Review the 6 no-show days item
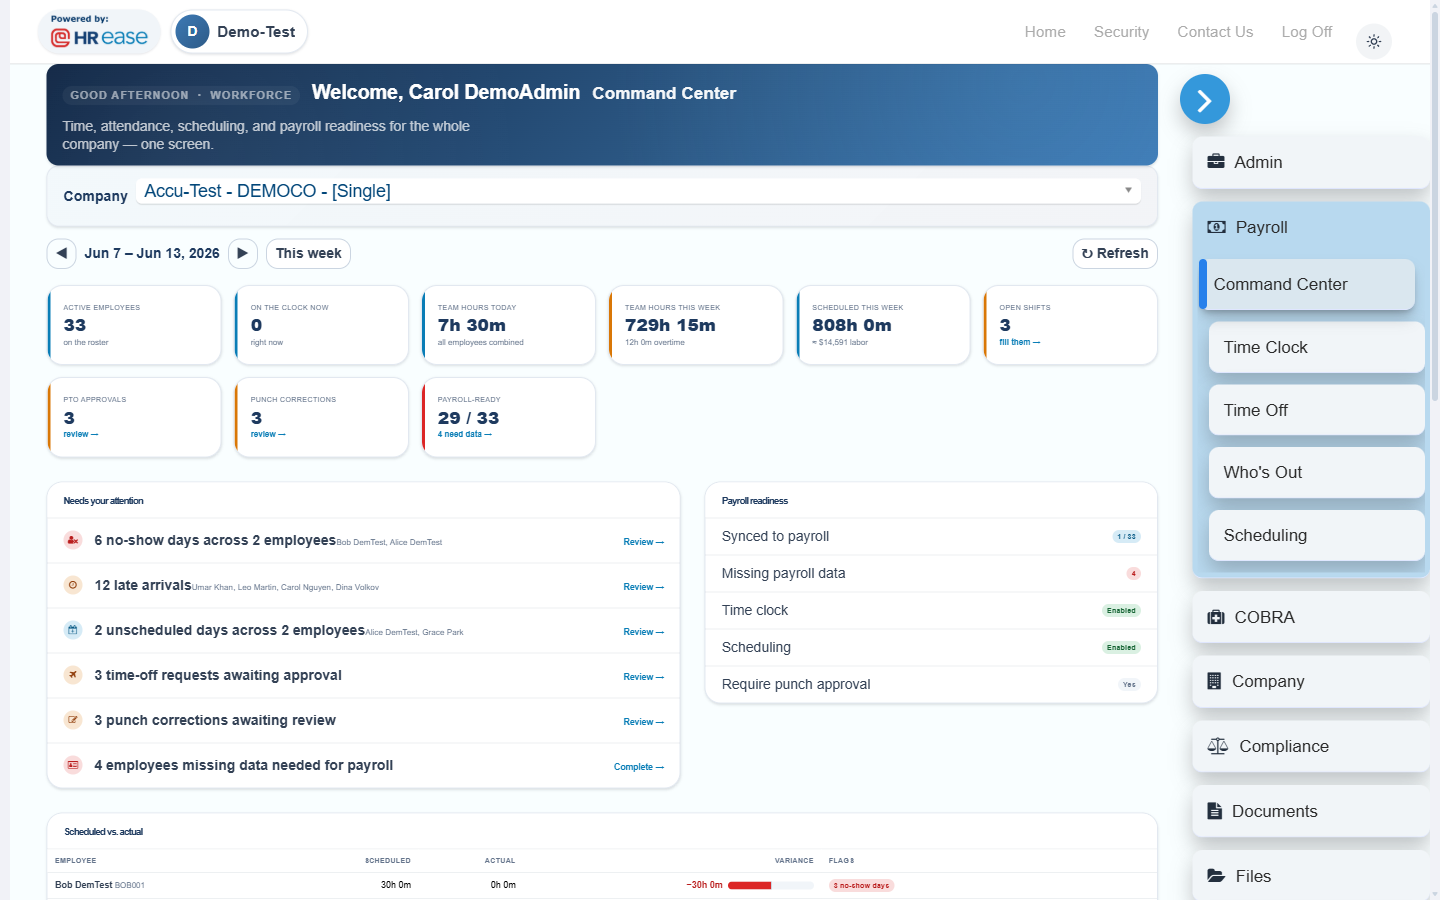The height and width of the screenshot is (900, 1440). [643, 542]
